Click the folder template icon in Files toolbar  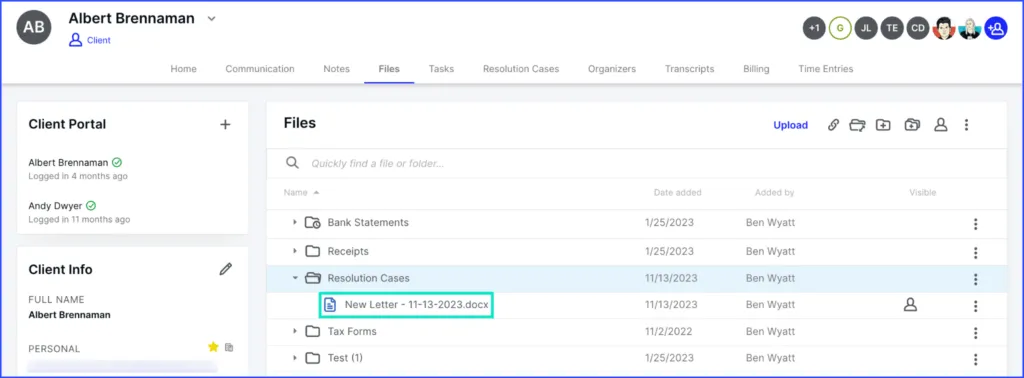click(912, 125)
